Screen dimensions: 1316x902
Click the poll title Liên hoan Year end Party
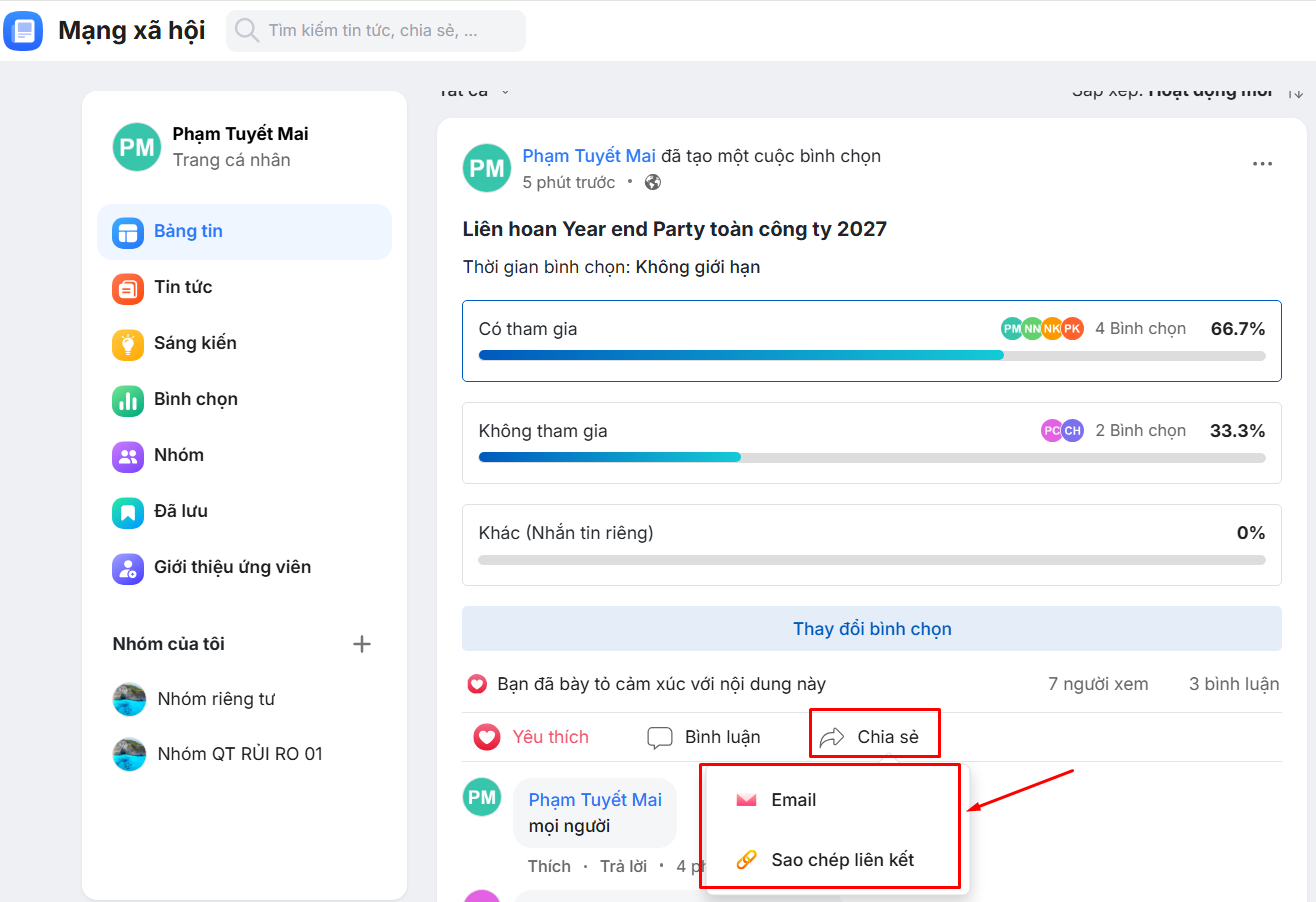click(675, 229)
